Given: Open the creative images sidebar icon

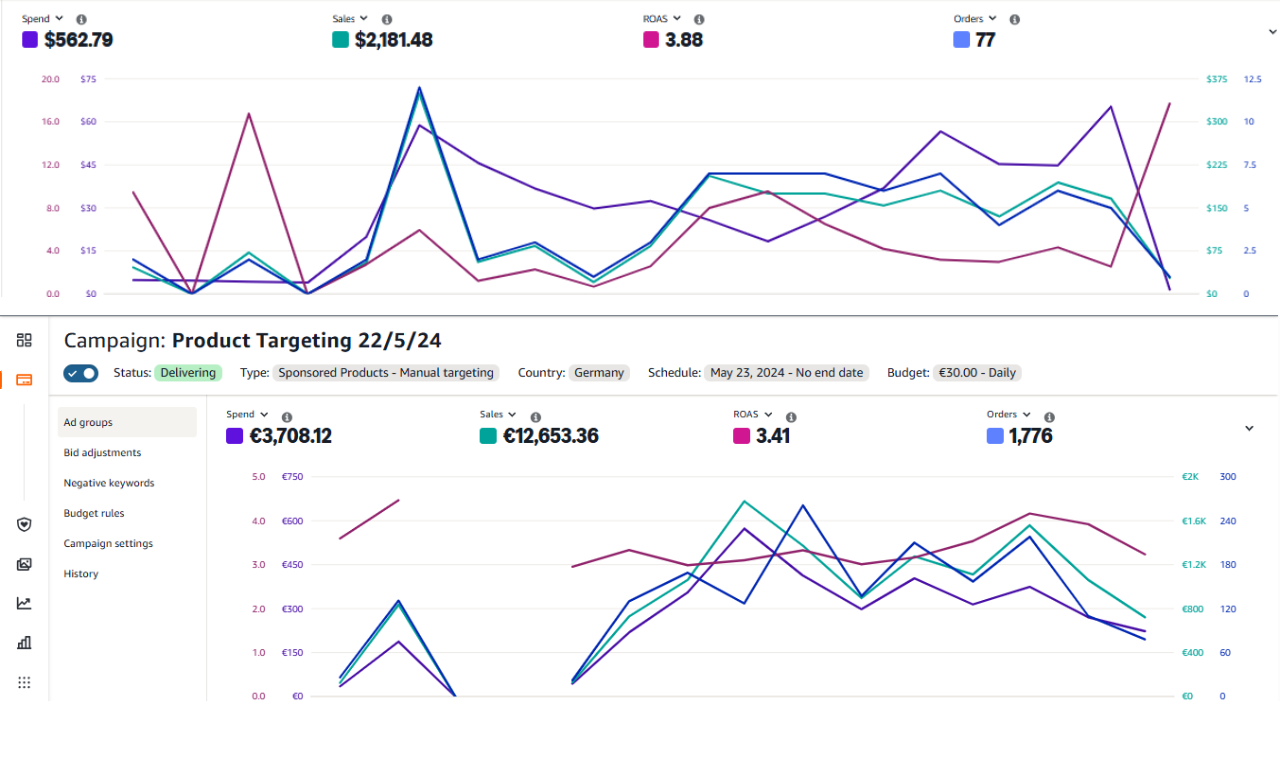Looking at the screenshot, I should [x=24, y=564].
